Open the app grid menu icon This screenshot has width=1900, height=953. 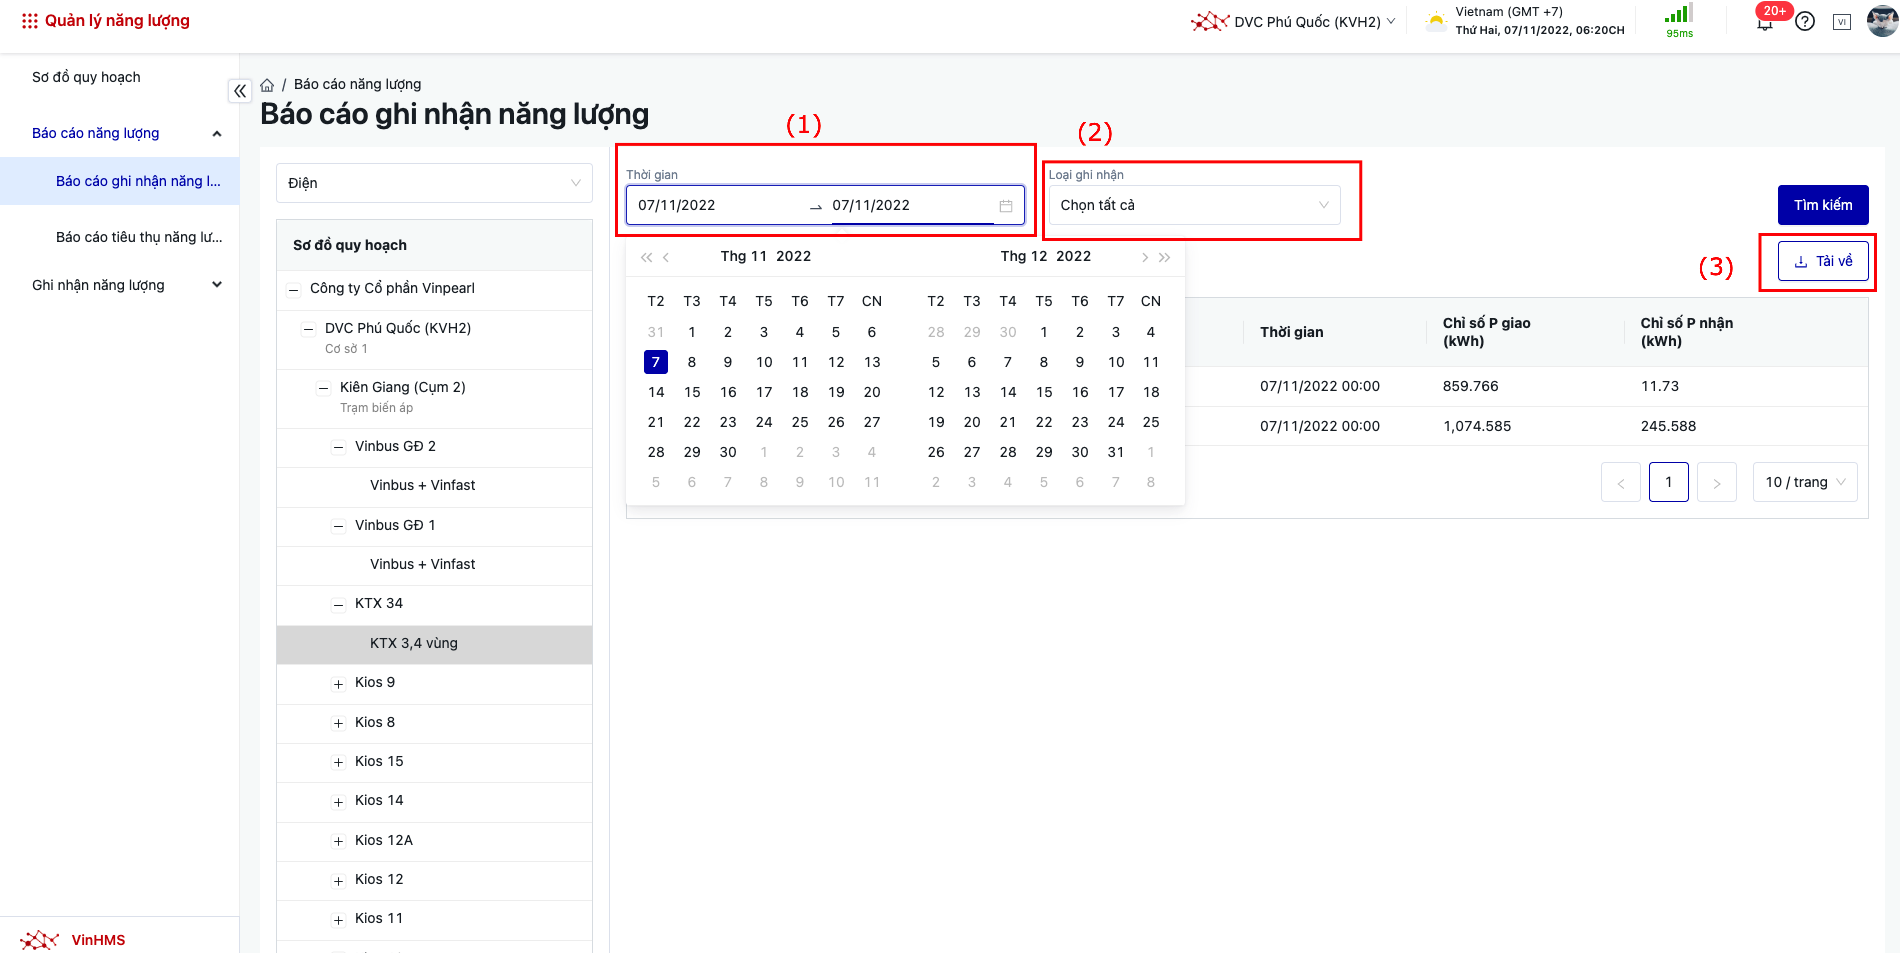tap(30, 21)
